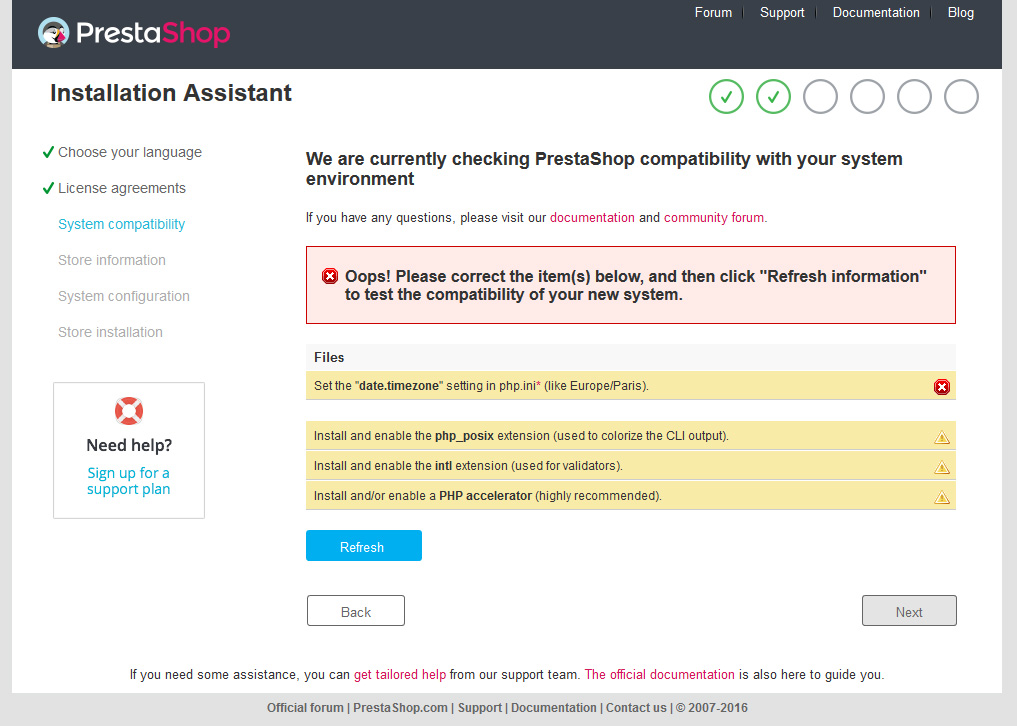The height and width of the screenshot is (726, 1017).
Task: Click the warning icon for PHP accelerator
Action: pyautogui.click(x=942, y=497)
